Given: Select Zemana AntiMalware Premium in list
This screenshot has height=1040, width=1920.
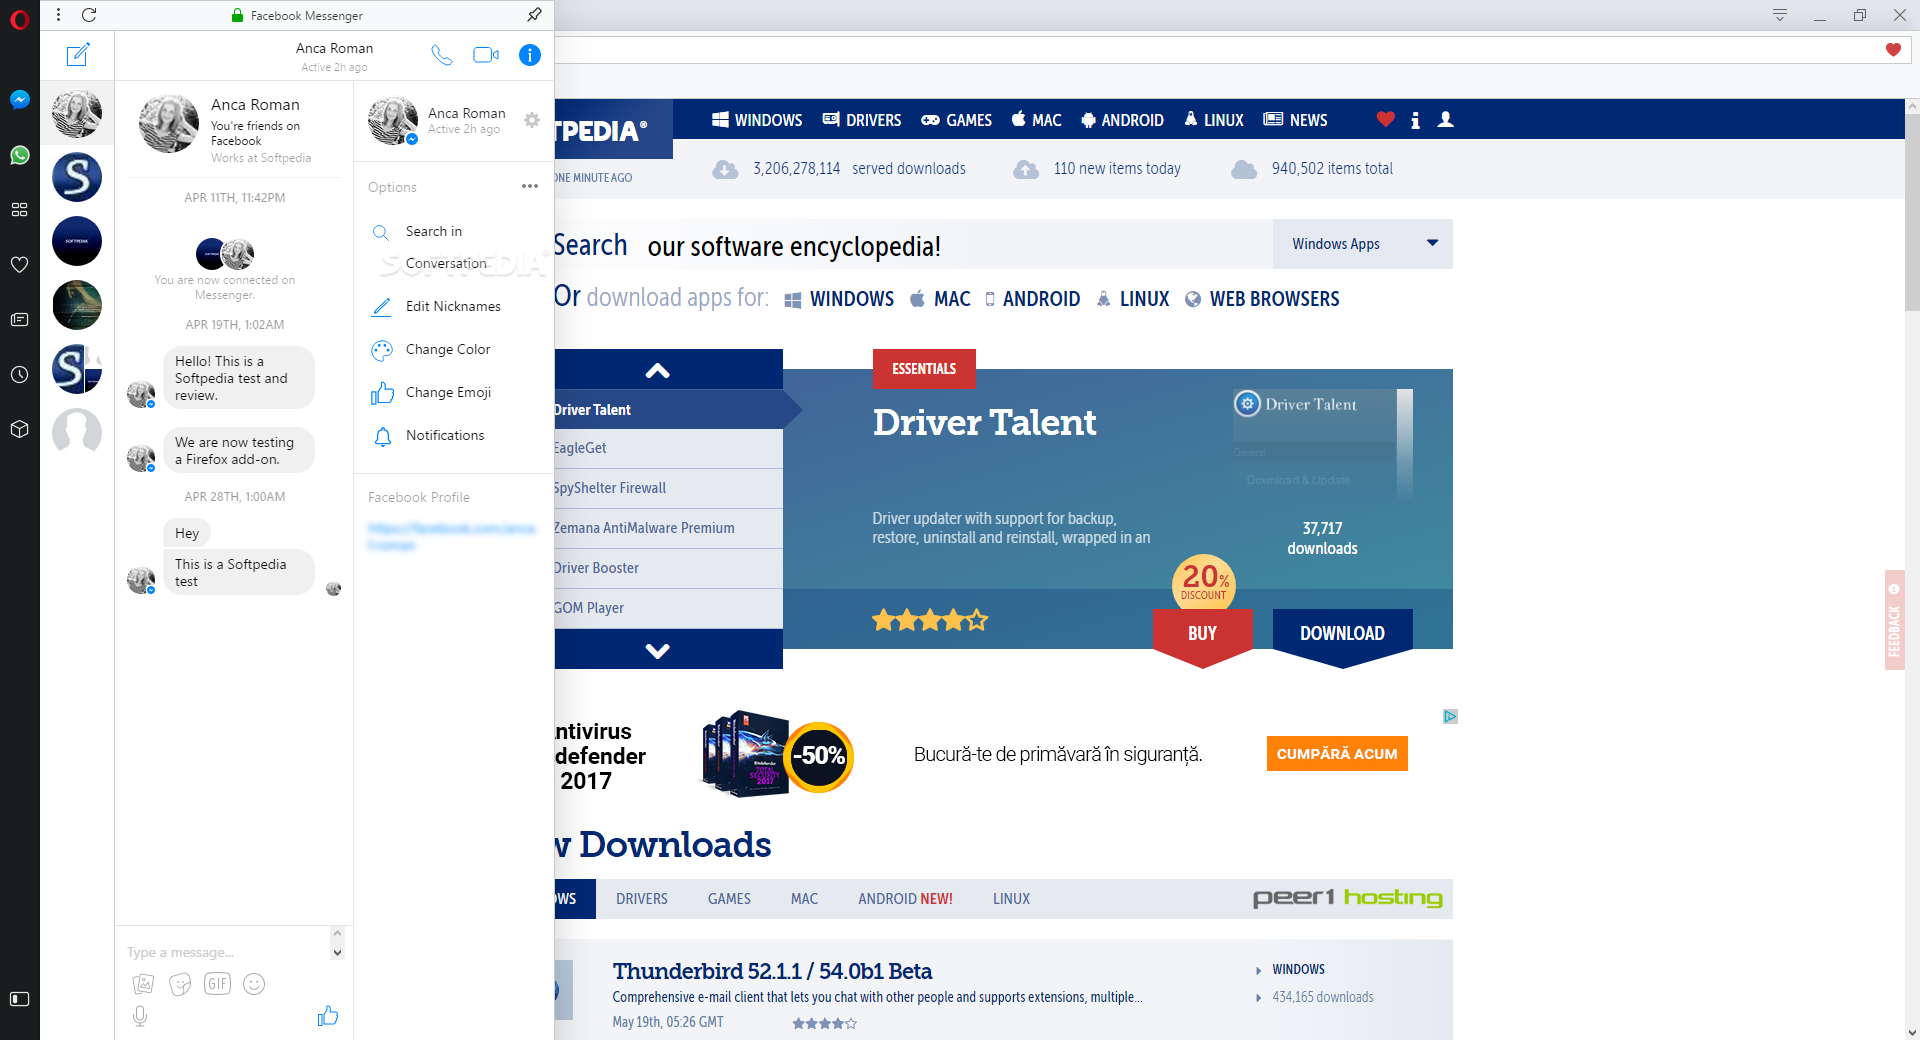Looking at the screenshot, I should (668, 528).
